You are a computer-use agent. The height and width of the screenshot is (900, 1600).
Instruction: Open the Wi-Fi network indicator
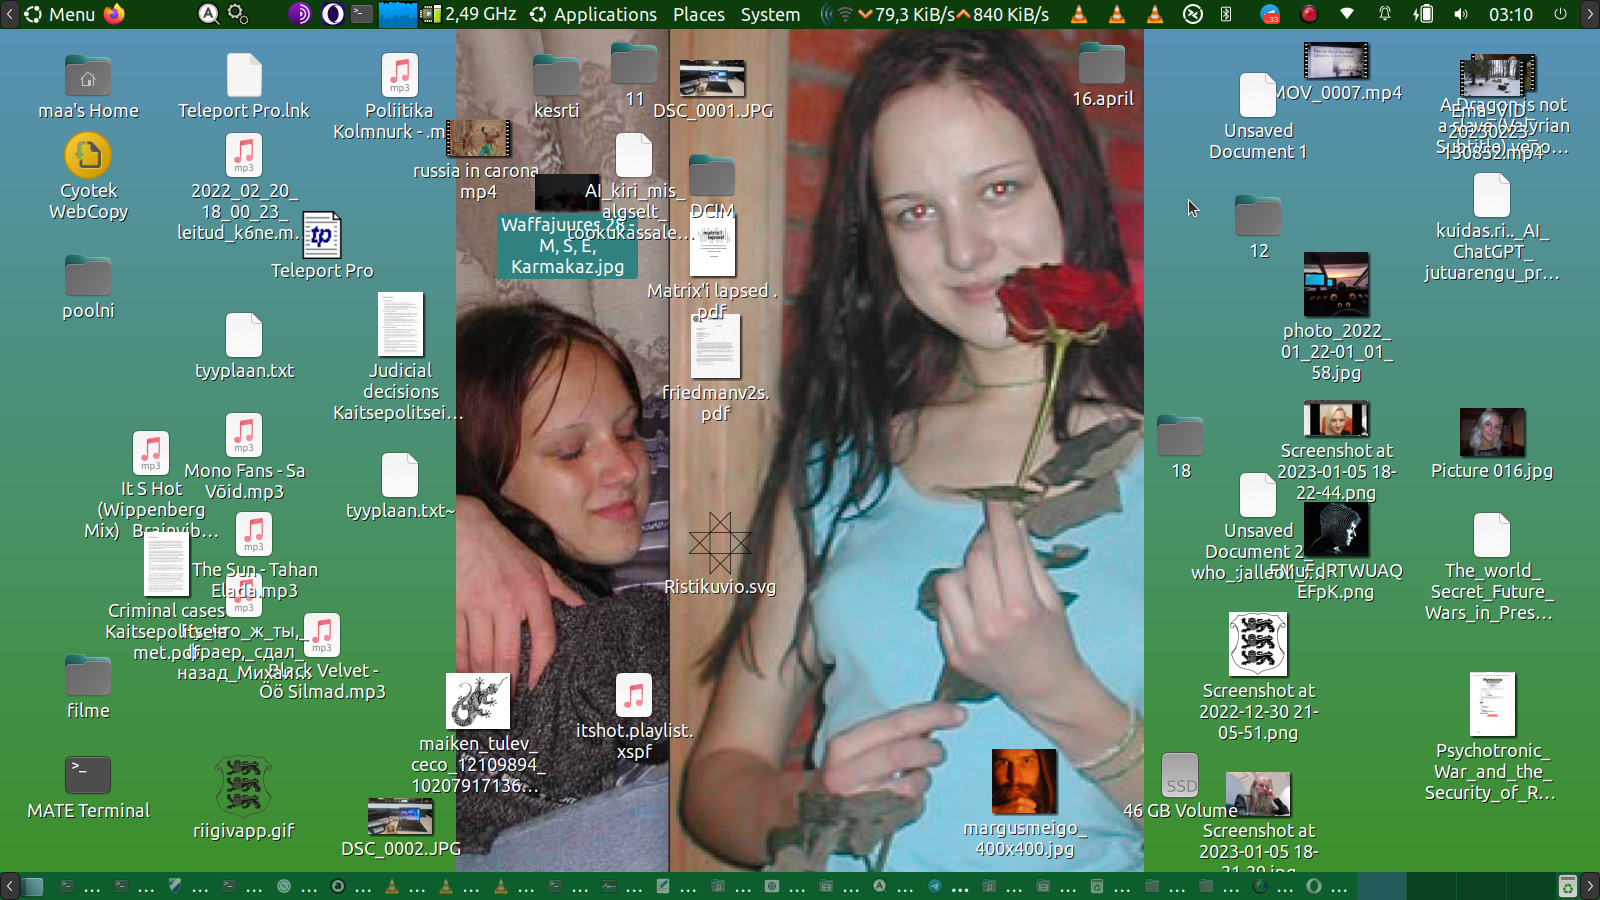coord(1347,14)
